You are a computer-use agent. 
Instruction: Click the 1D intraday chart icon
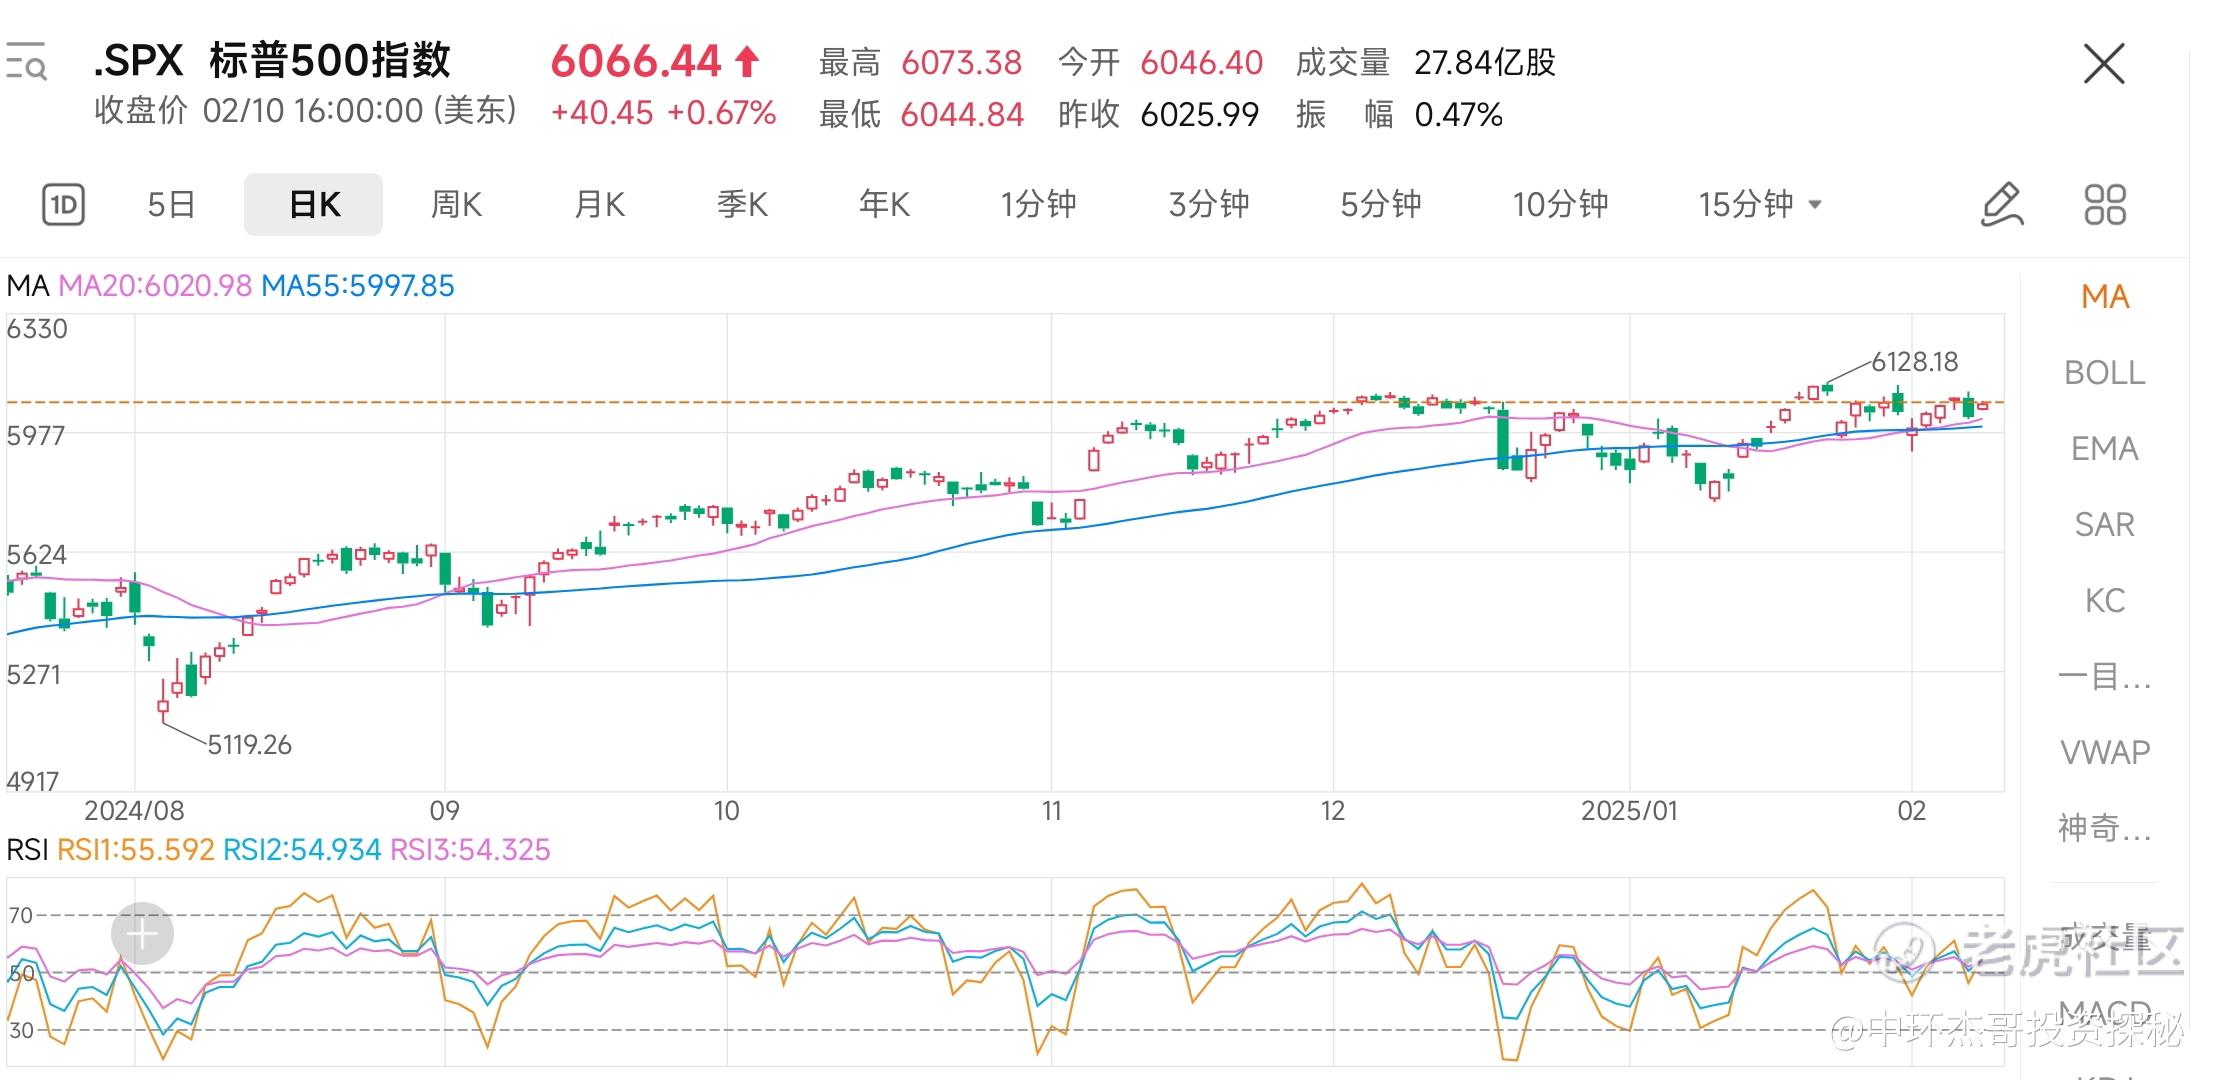[x=63, y=205]
